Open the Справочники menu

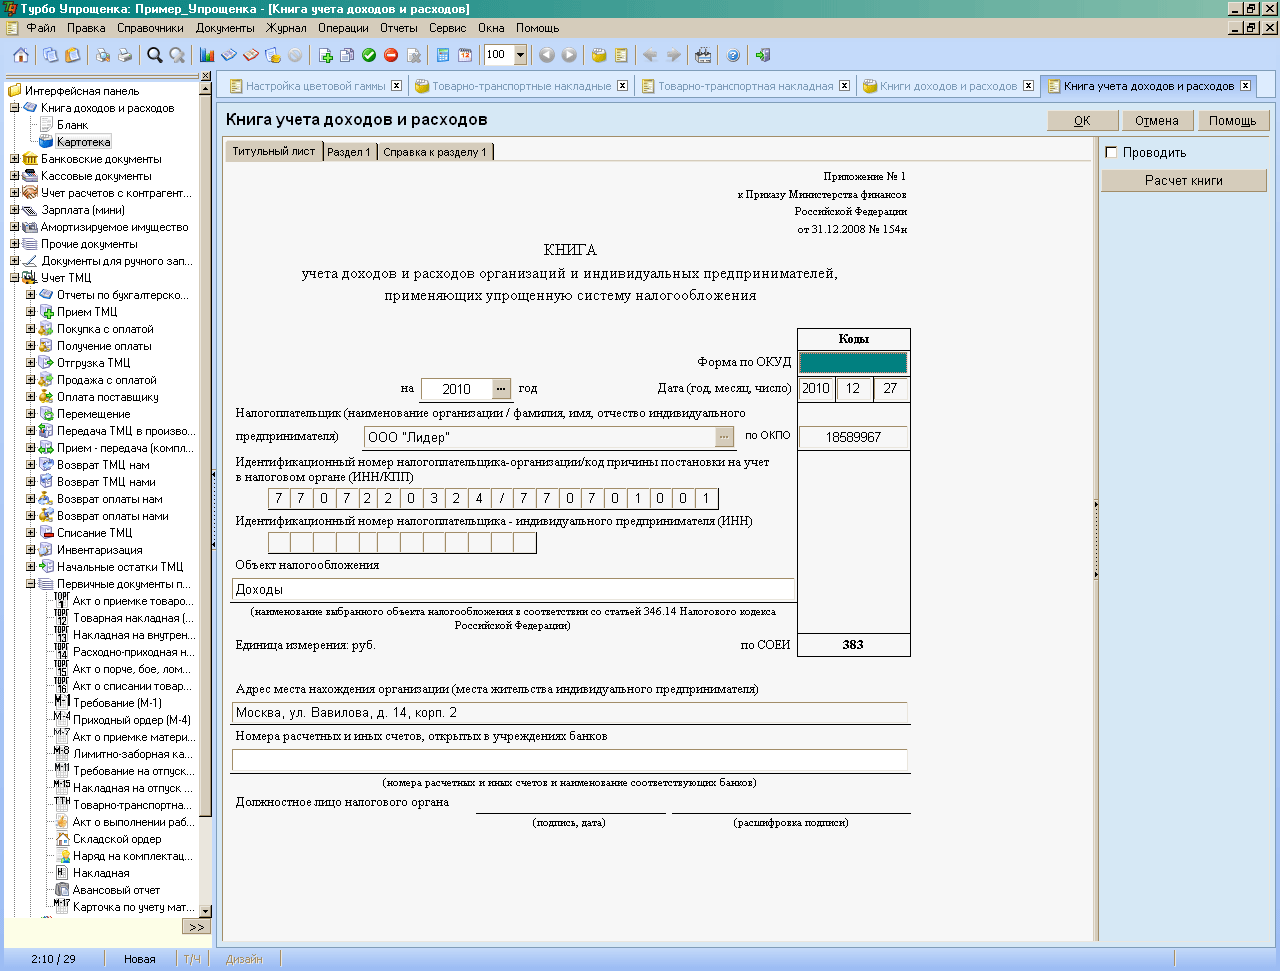point(150,28)
